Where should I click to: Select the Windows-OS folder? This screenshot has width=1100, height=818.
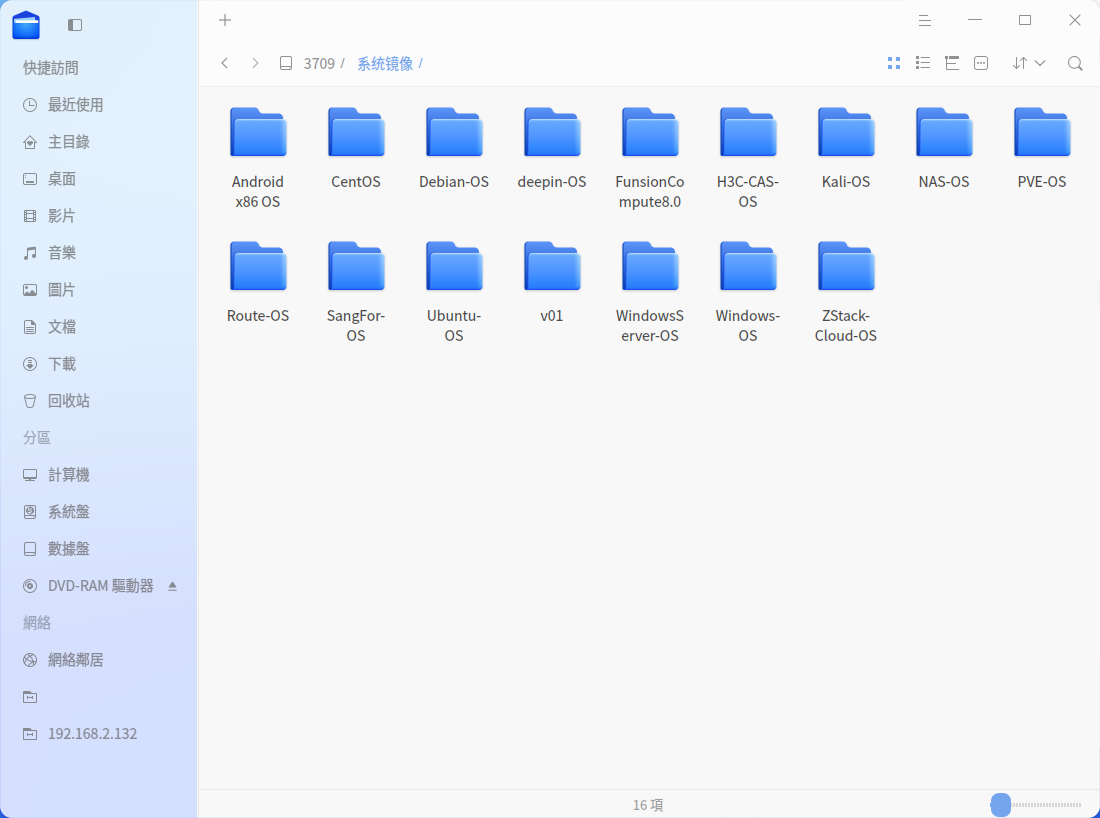tap(748, 292)
